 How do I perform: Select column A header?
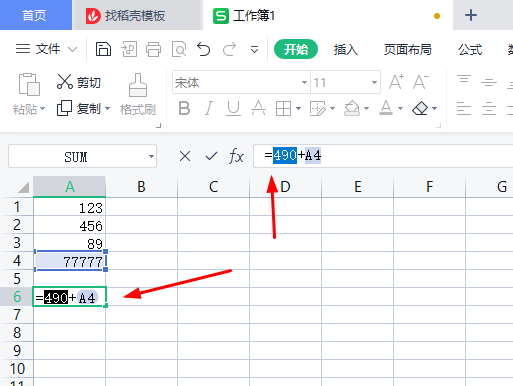click(69, 187)
